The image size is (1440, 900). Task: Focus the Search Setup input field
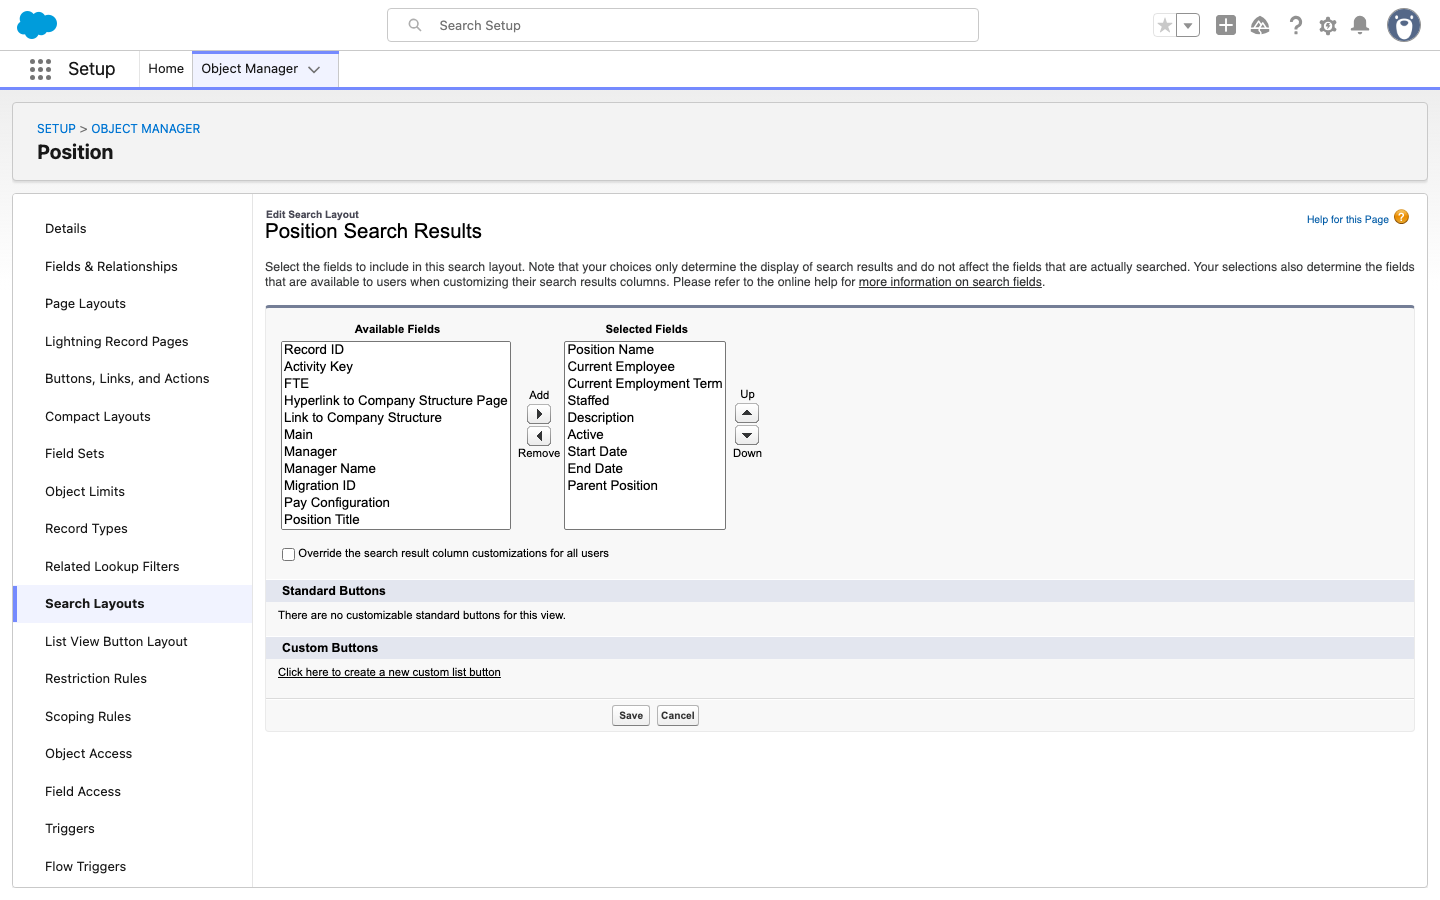[x=683, y=26]
